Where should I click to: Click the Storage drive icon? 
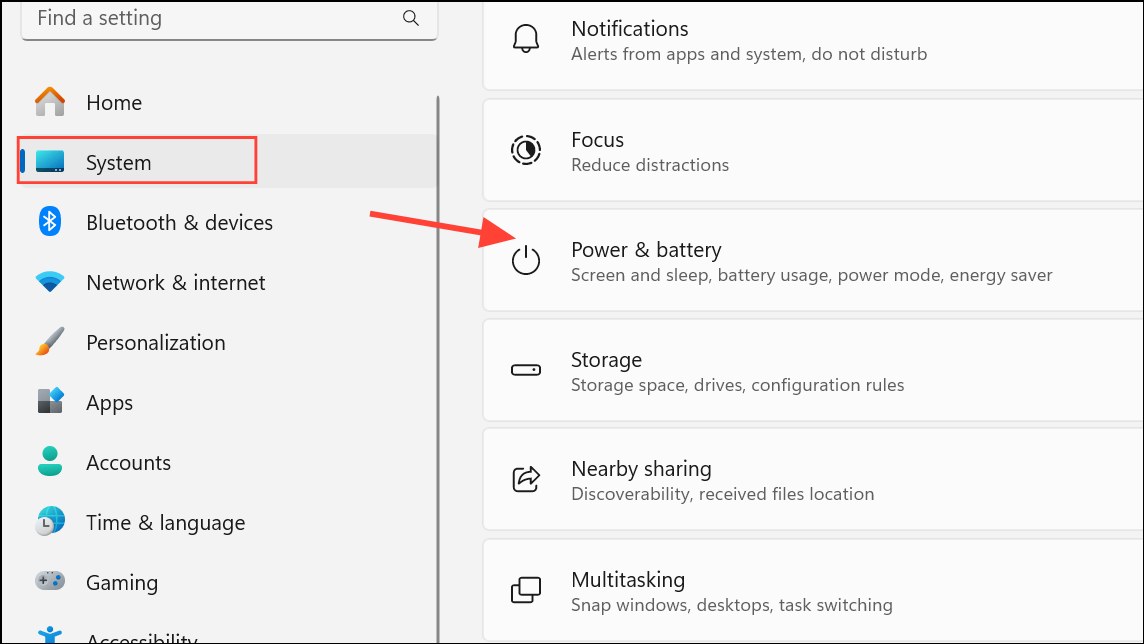[526, 369]
